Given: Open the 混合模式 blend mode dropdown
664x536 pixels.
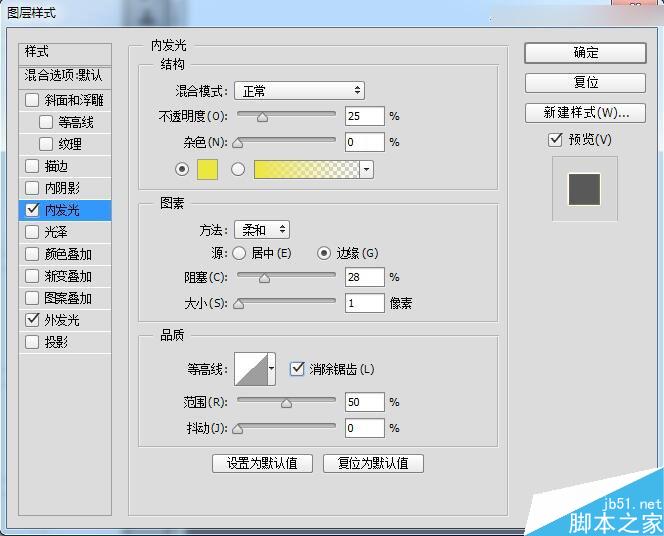Looking at the screenshot, I should tap(299, 91).
